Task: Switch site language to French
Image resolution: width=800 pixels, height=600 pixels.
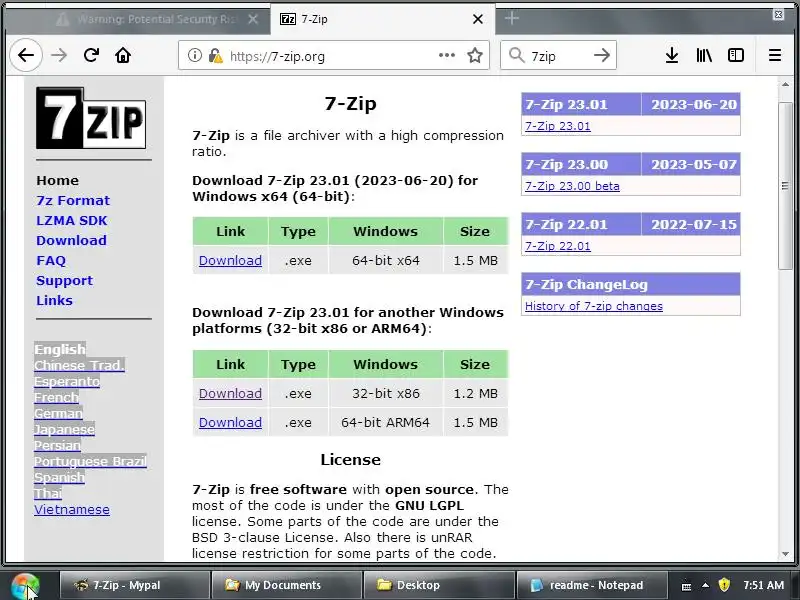Action: pyautogui.click(x=56, y=397)
